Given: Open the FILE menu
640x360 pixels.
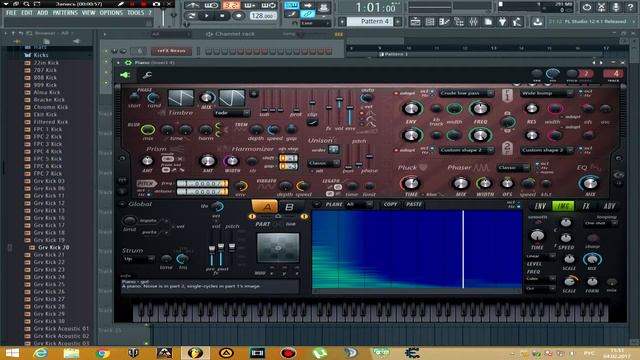Looking at the screenshot, I should [11, 13].
